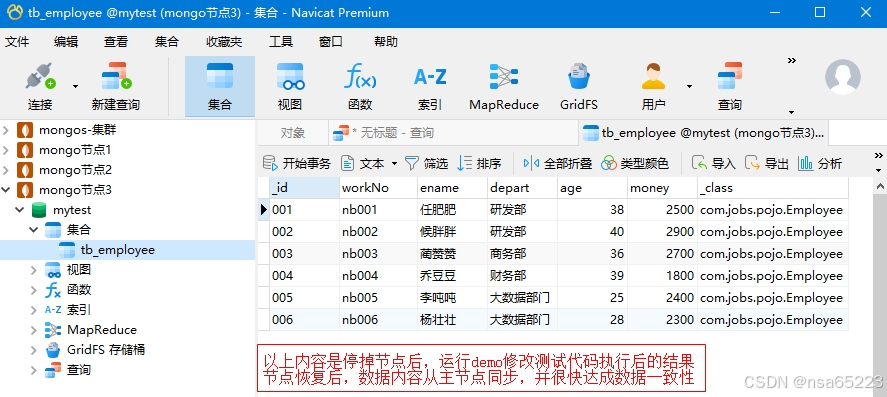
Task: Click the _id column header
Action: point(304,188)
